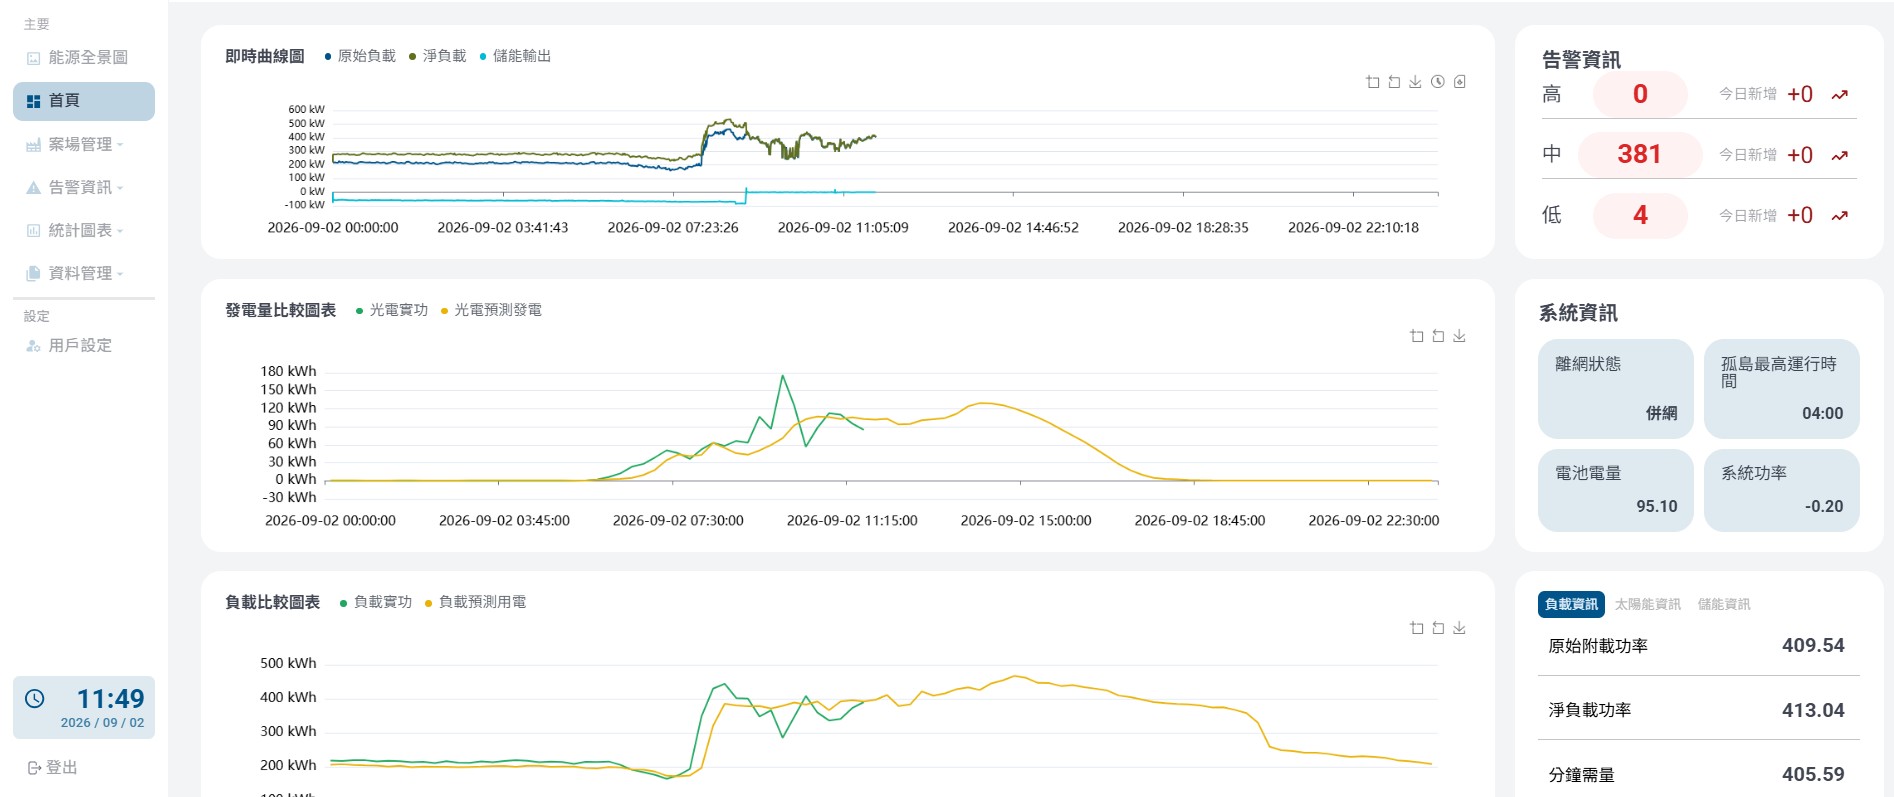Click the trend arrow icon in 高 alert row
1894x797 pixels.
(1839, 95)
